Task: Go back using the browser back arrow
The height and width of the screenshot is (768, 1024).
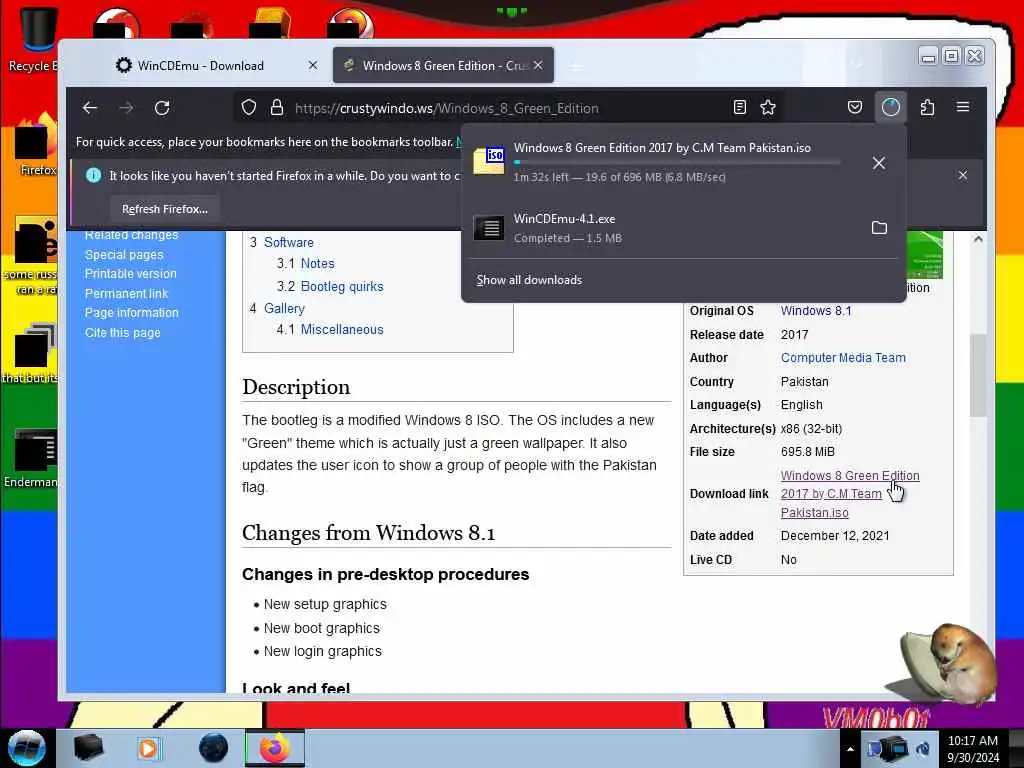Action: tap(90, 108)
